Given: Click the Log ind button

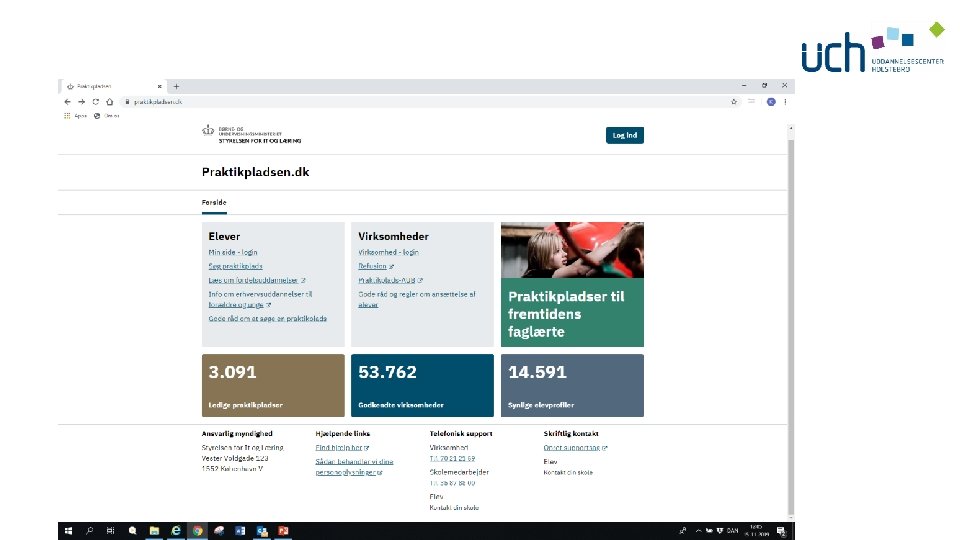Looking at the screenshot, I should (x=624, y=135).
